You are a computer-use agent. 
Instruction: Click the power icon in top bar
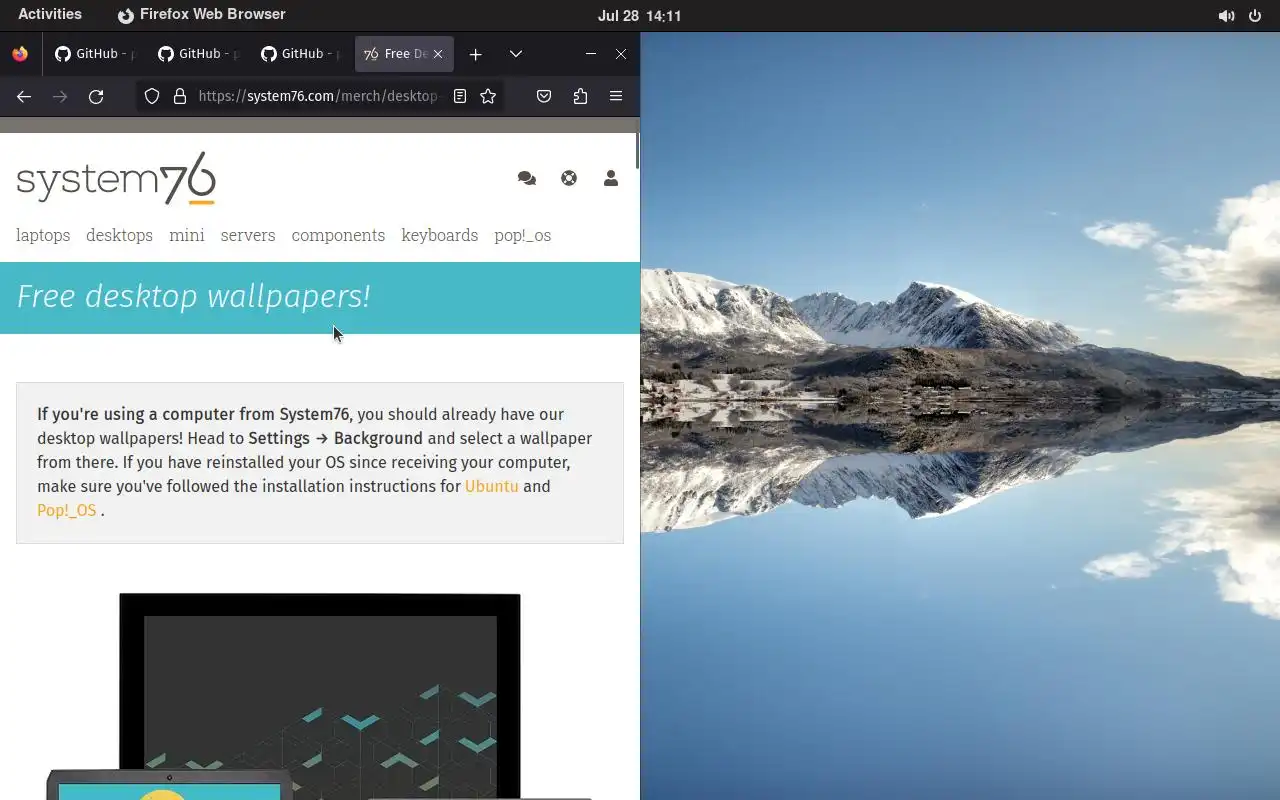click(1256, 16)
